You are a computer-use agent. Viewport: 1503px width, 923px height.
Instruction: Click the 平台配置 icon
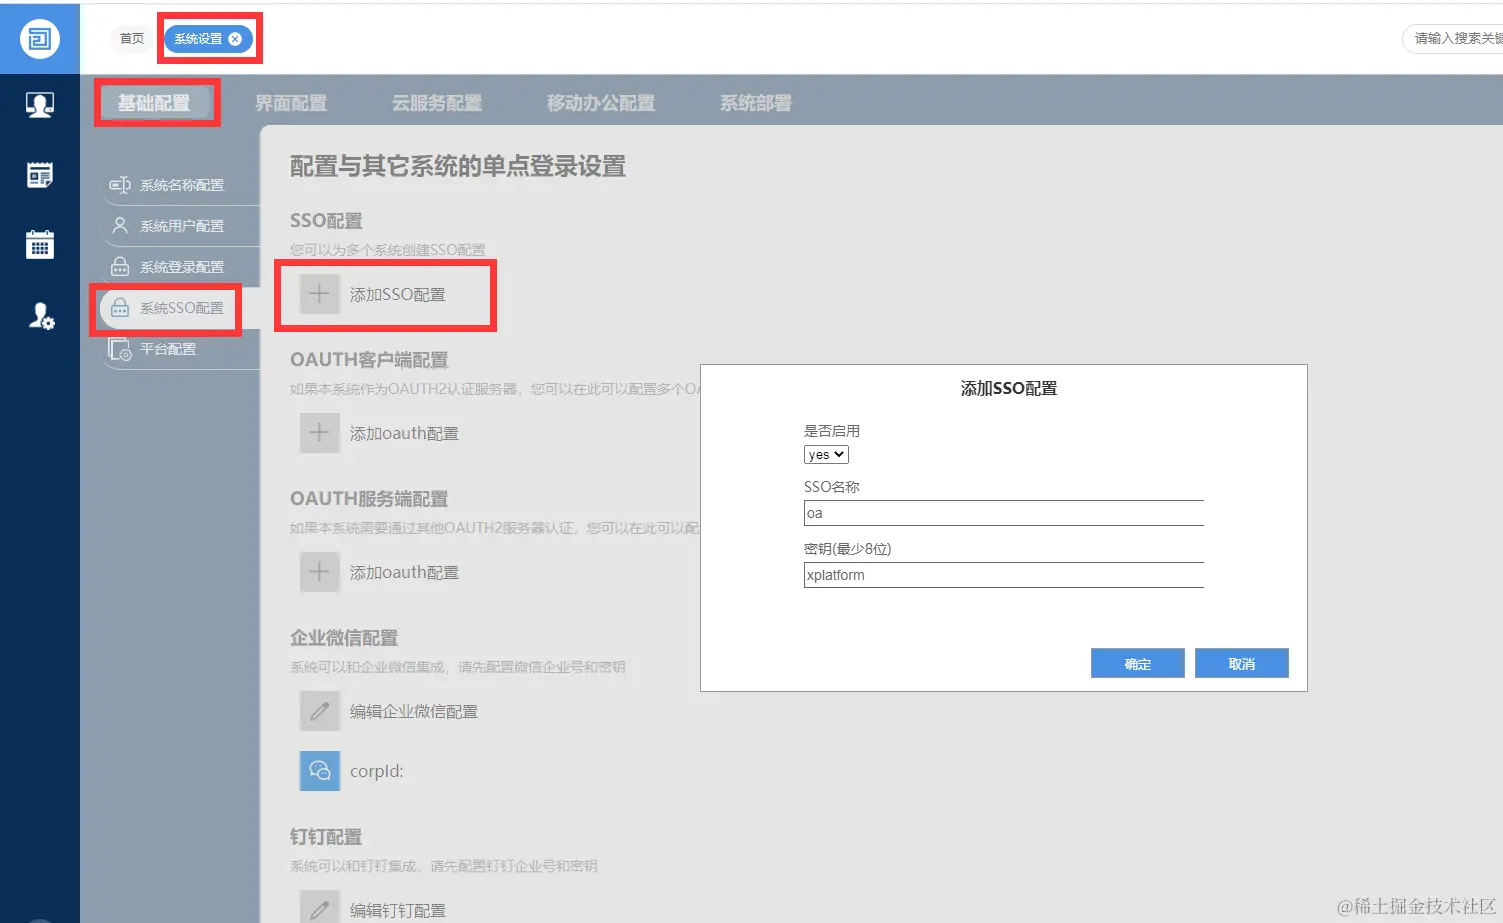[x=120, y=349]
